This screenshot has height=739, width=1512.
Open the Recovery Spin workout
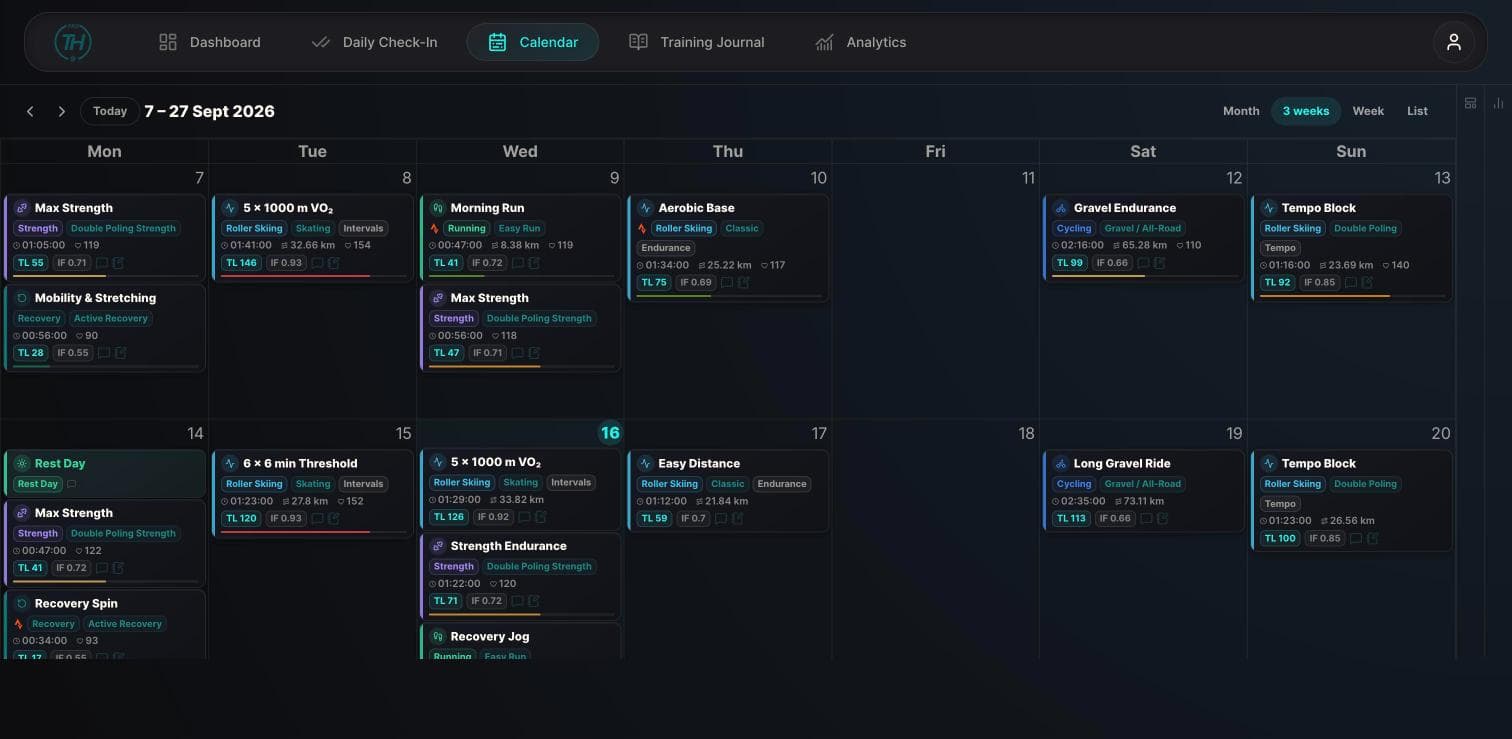[x=105, y=625]
